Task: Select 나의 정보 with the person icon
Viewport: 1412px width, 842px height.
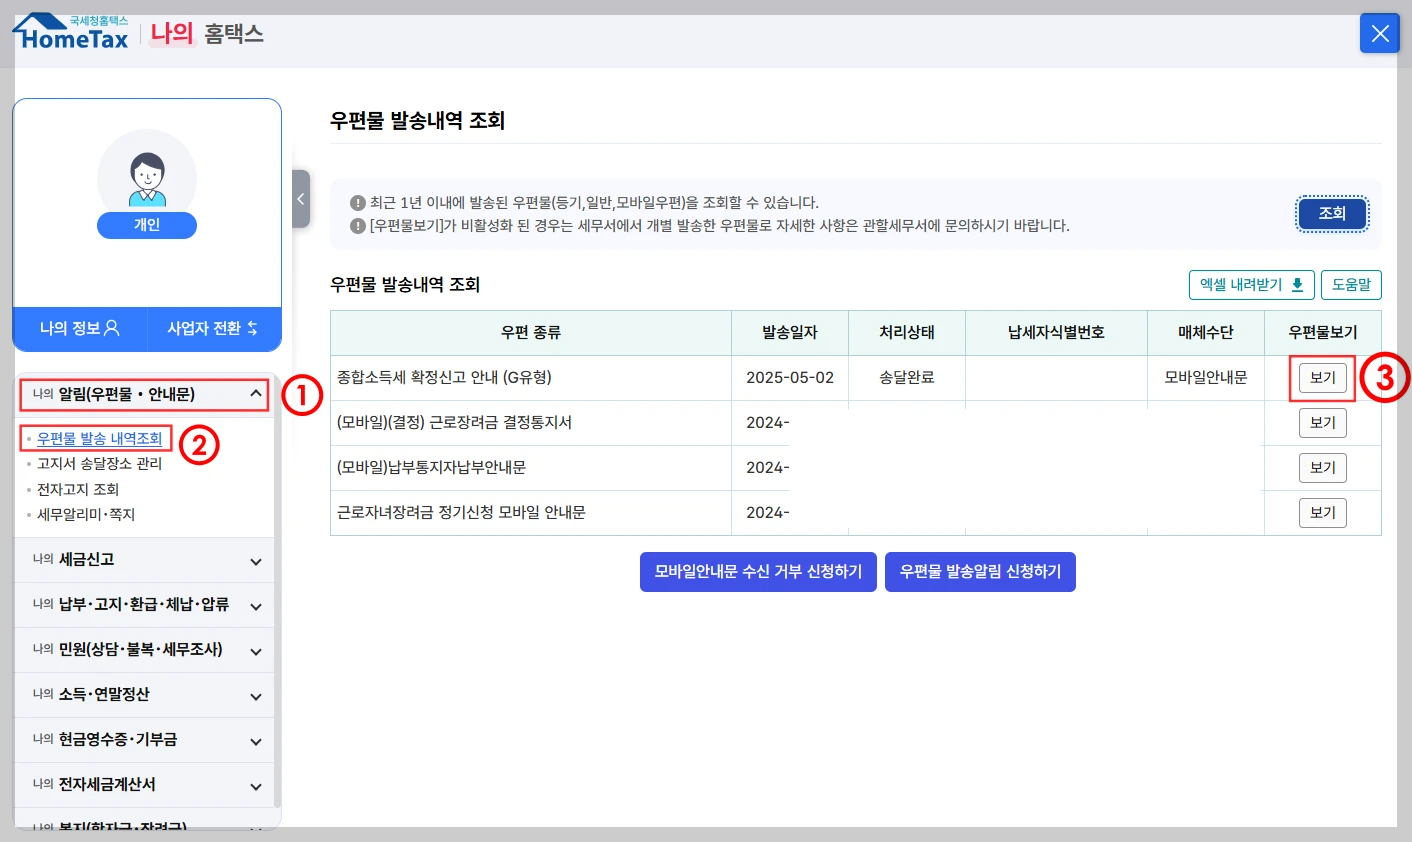Action: click(79, 329)
